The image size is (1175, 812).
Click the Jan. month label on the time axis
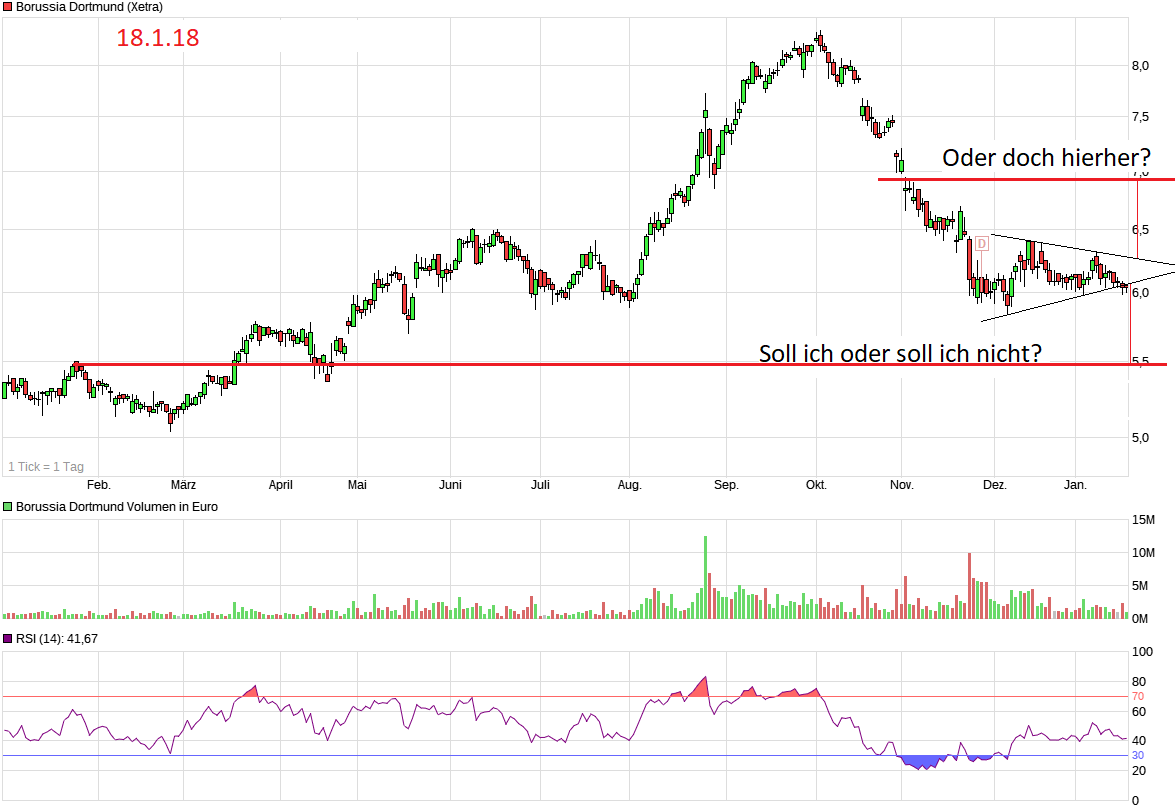coord(1075,485)
